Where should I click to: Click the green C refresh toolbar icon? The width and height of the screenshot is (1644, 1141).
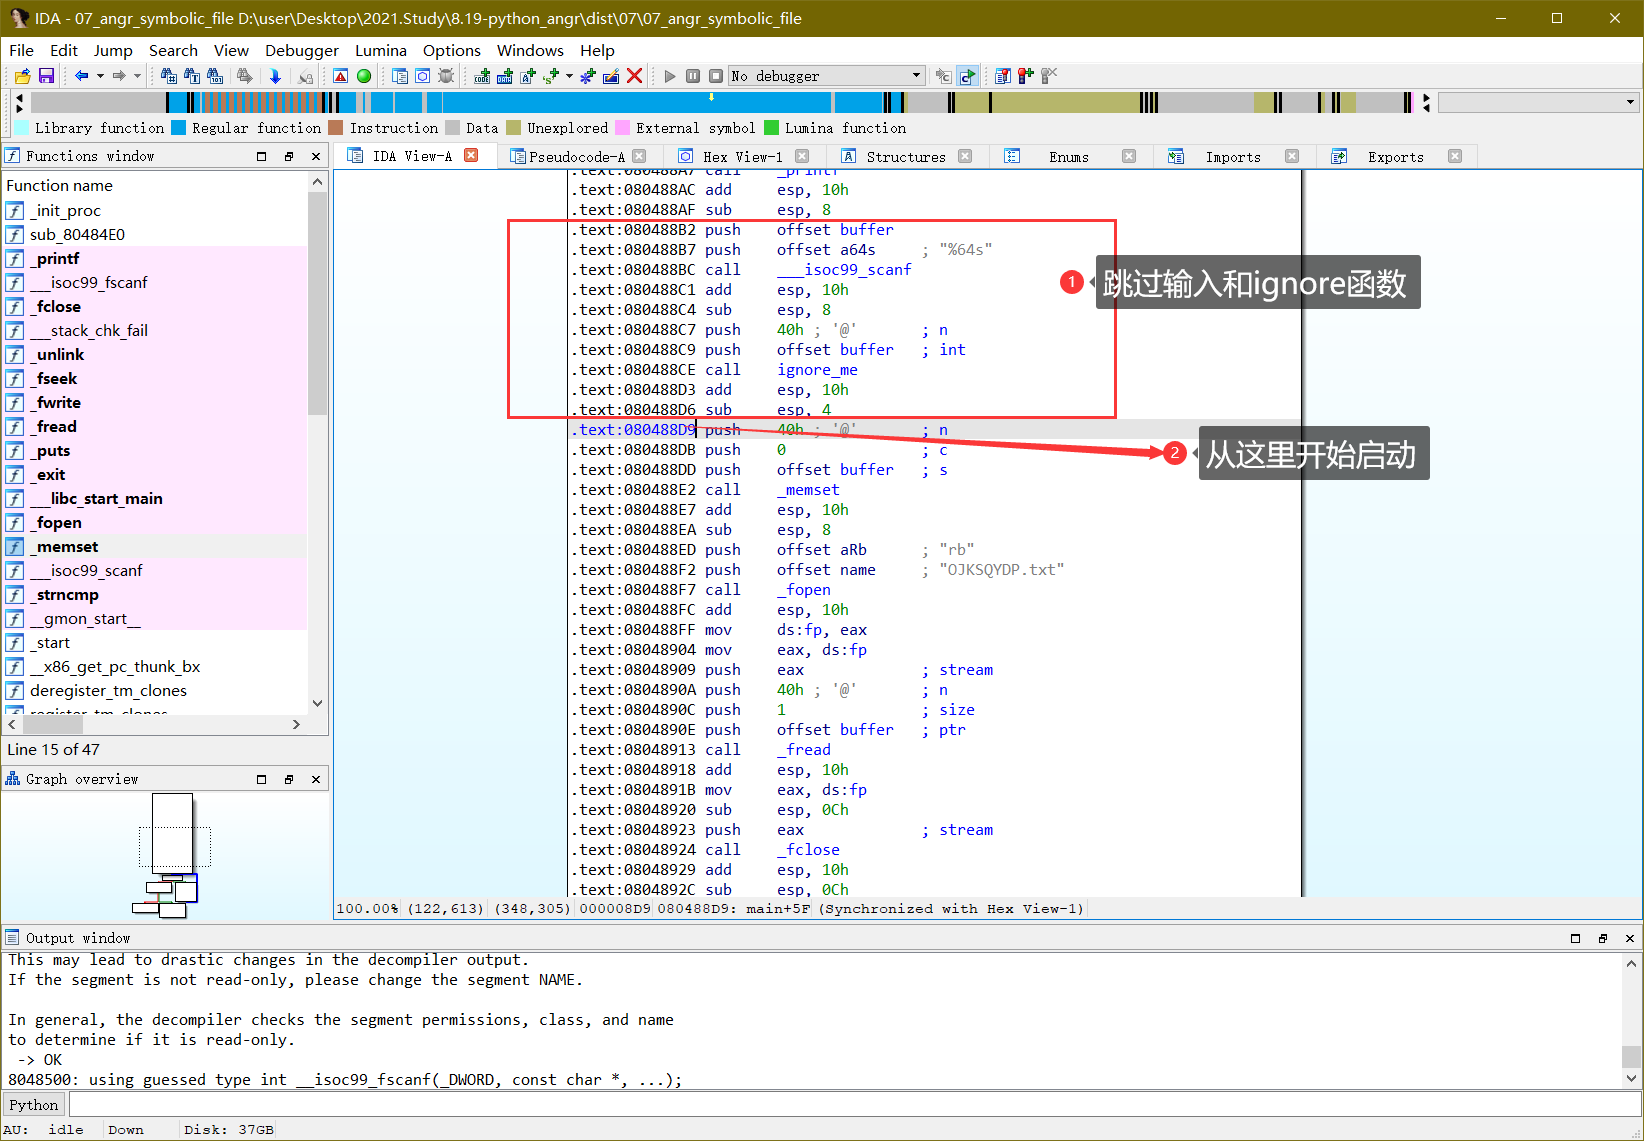967,76
